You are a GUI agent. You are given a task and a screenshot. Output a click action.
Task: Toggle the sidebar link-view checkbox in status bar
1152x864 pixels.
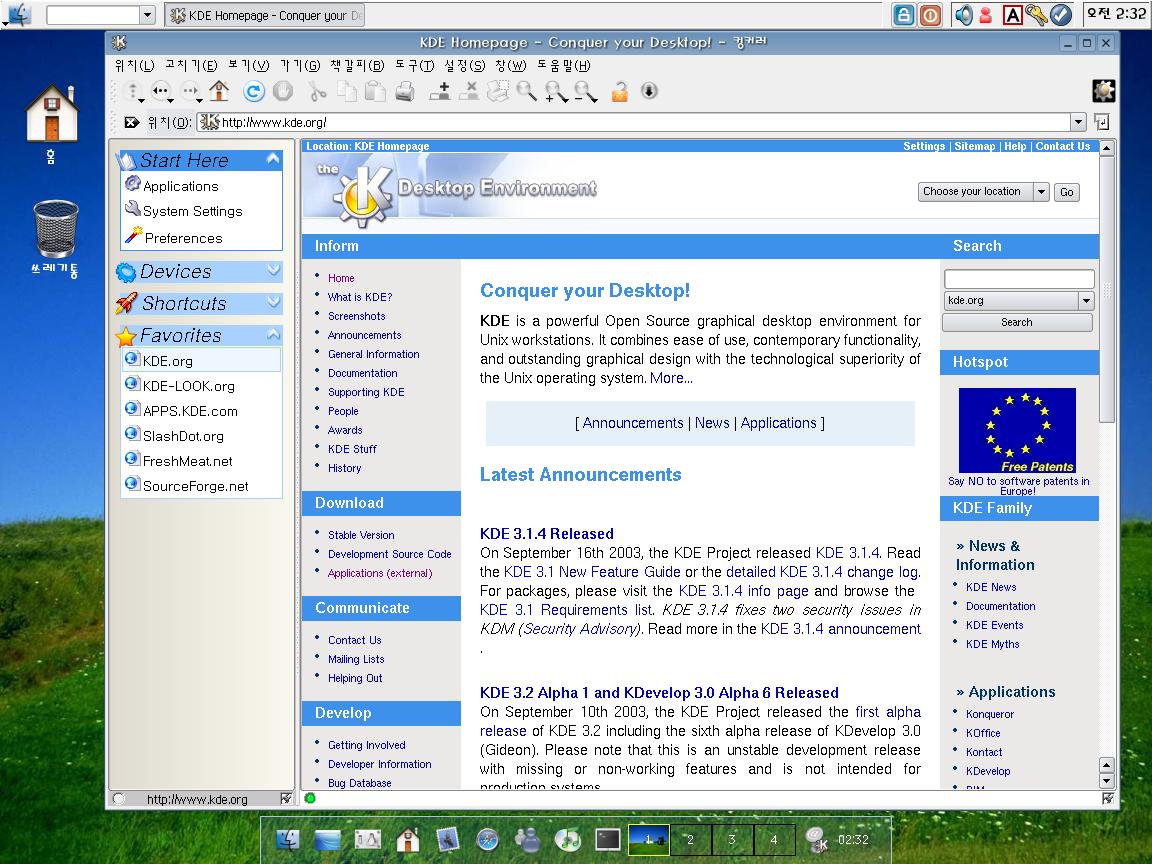click(x=286, y=799)
